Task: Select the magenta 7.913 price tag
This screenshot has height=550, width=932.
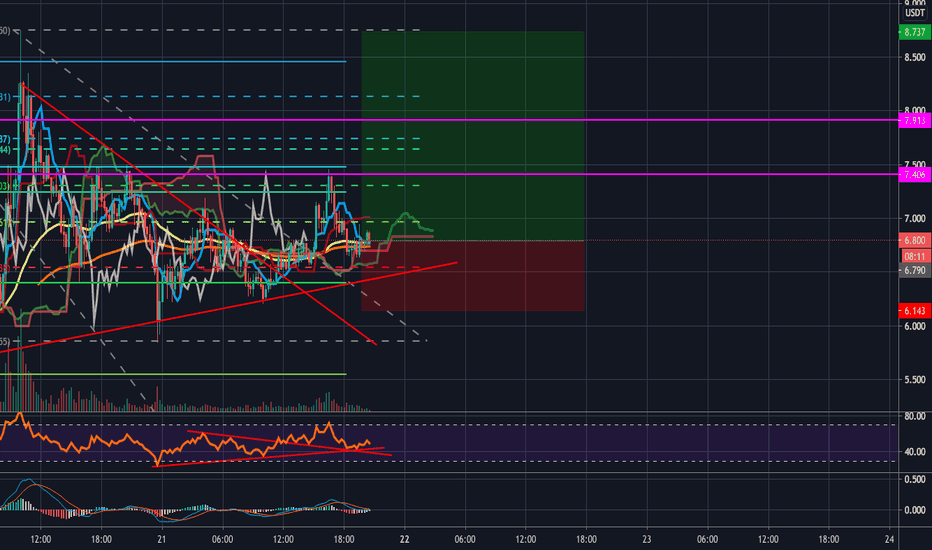Action: [914, 121]
